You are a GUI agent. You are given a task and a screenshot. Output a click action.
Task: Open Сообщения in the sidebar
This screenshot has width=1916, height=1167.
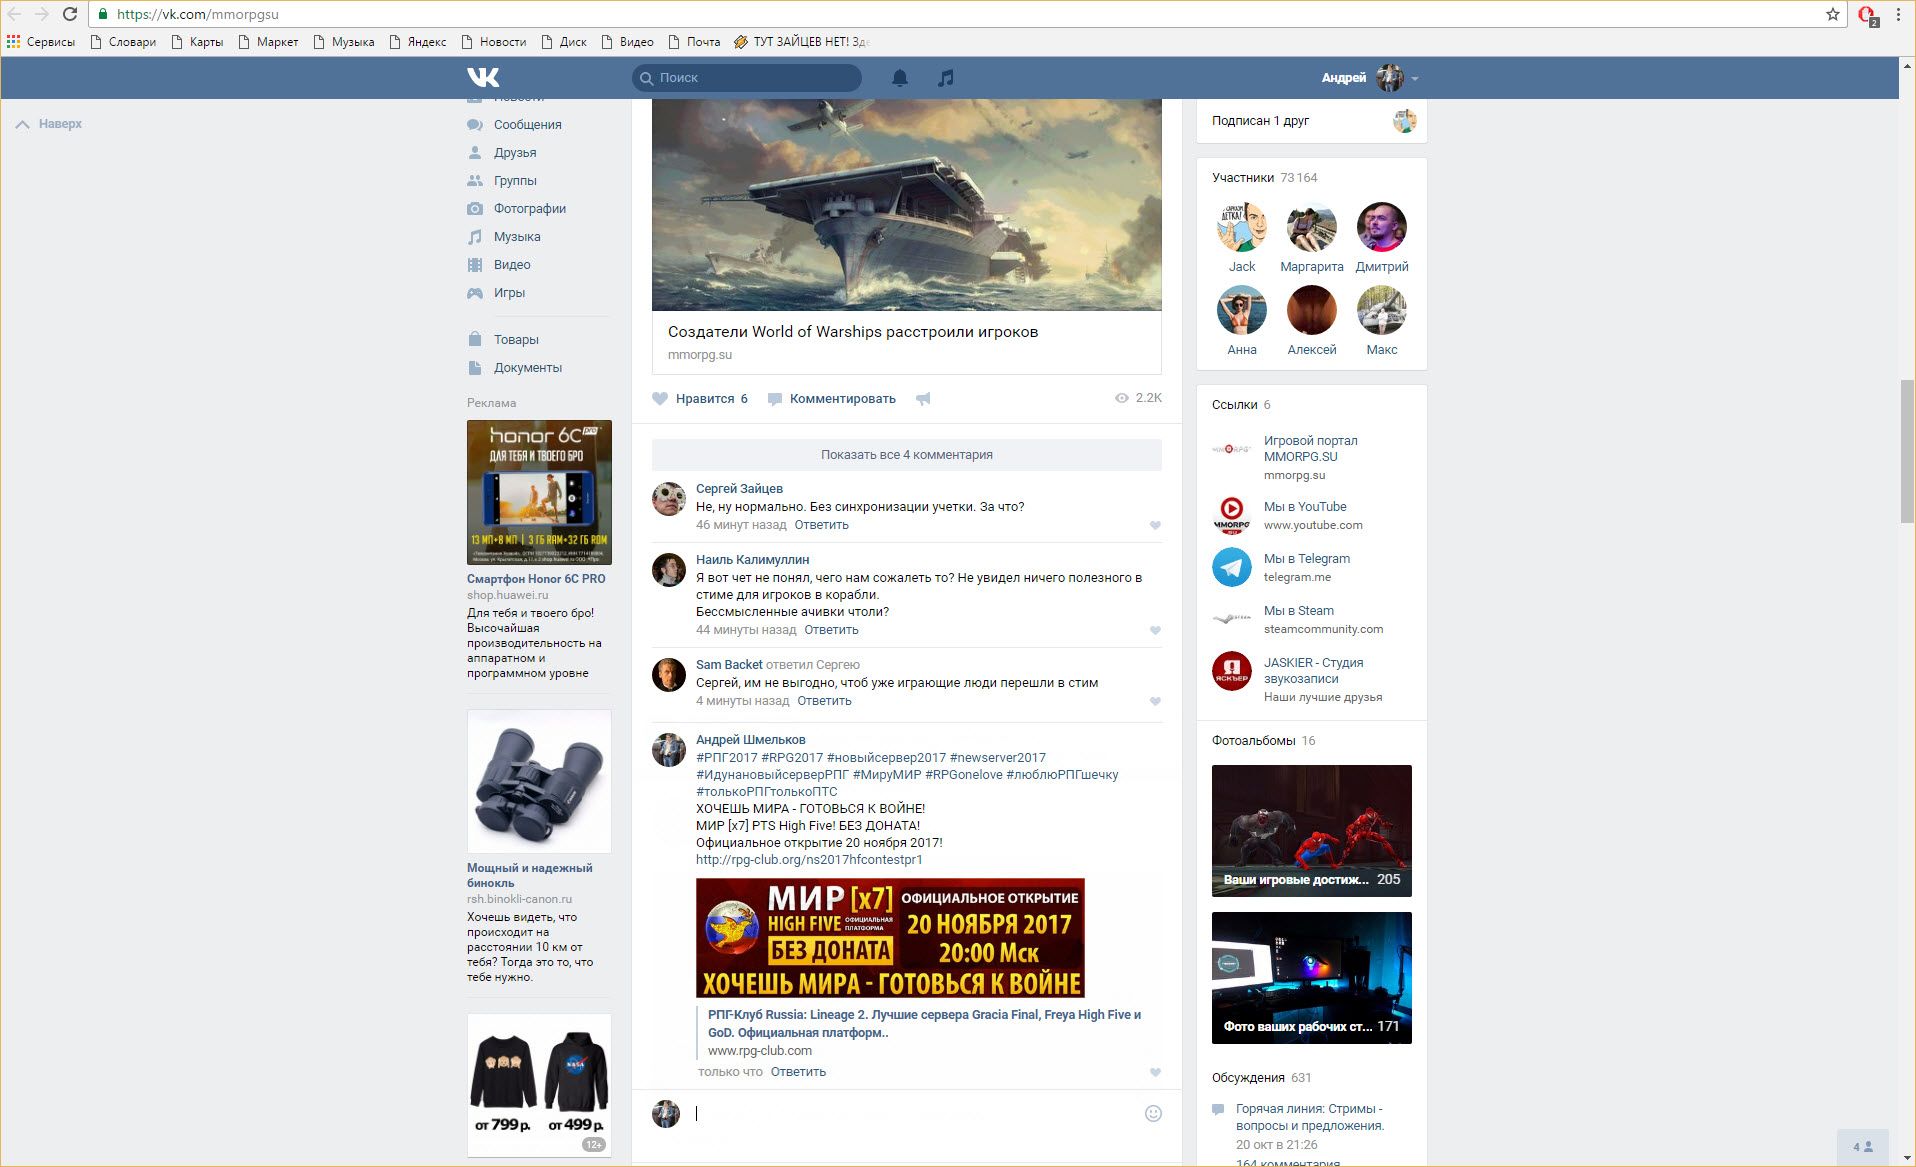click(527, 125)
